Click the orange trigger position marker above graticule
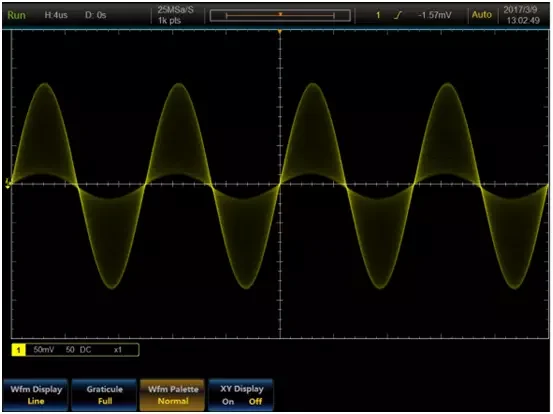Image resolution: width=553 pixels, height=414 pixels. pyautogui.click(x=280, y=32)
